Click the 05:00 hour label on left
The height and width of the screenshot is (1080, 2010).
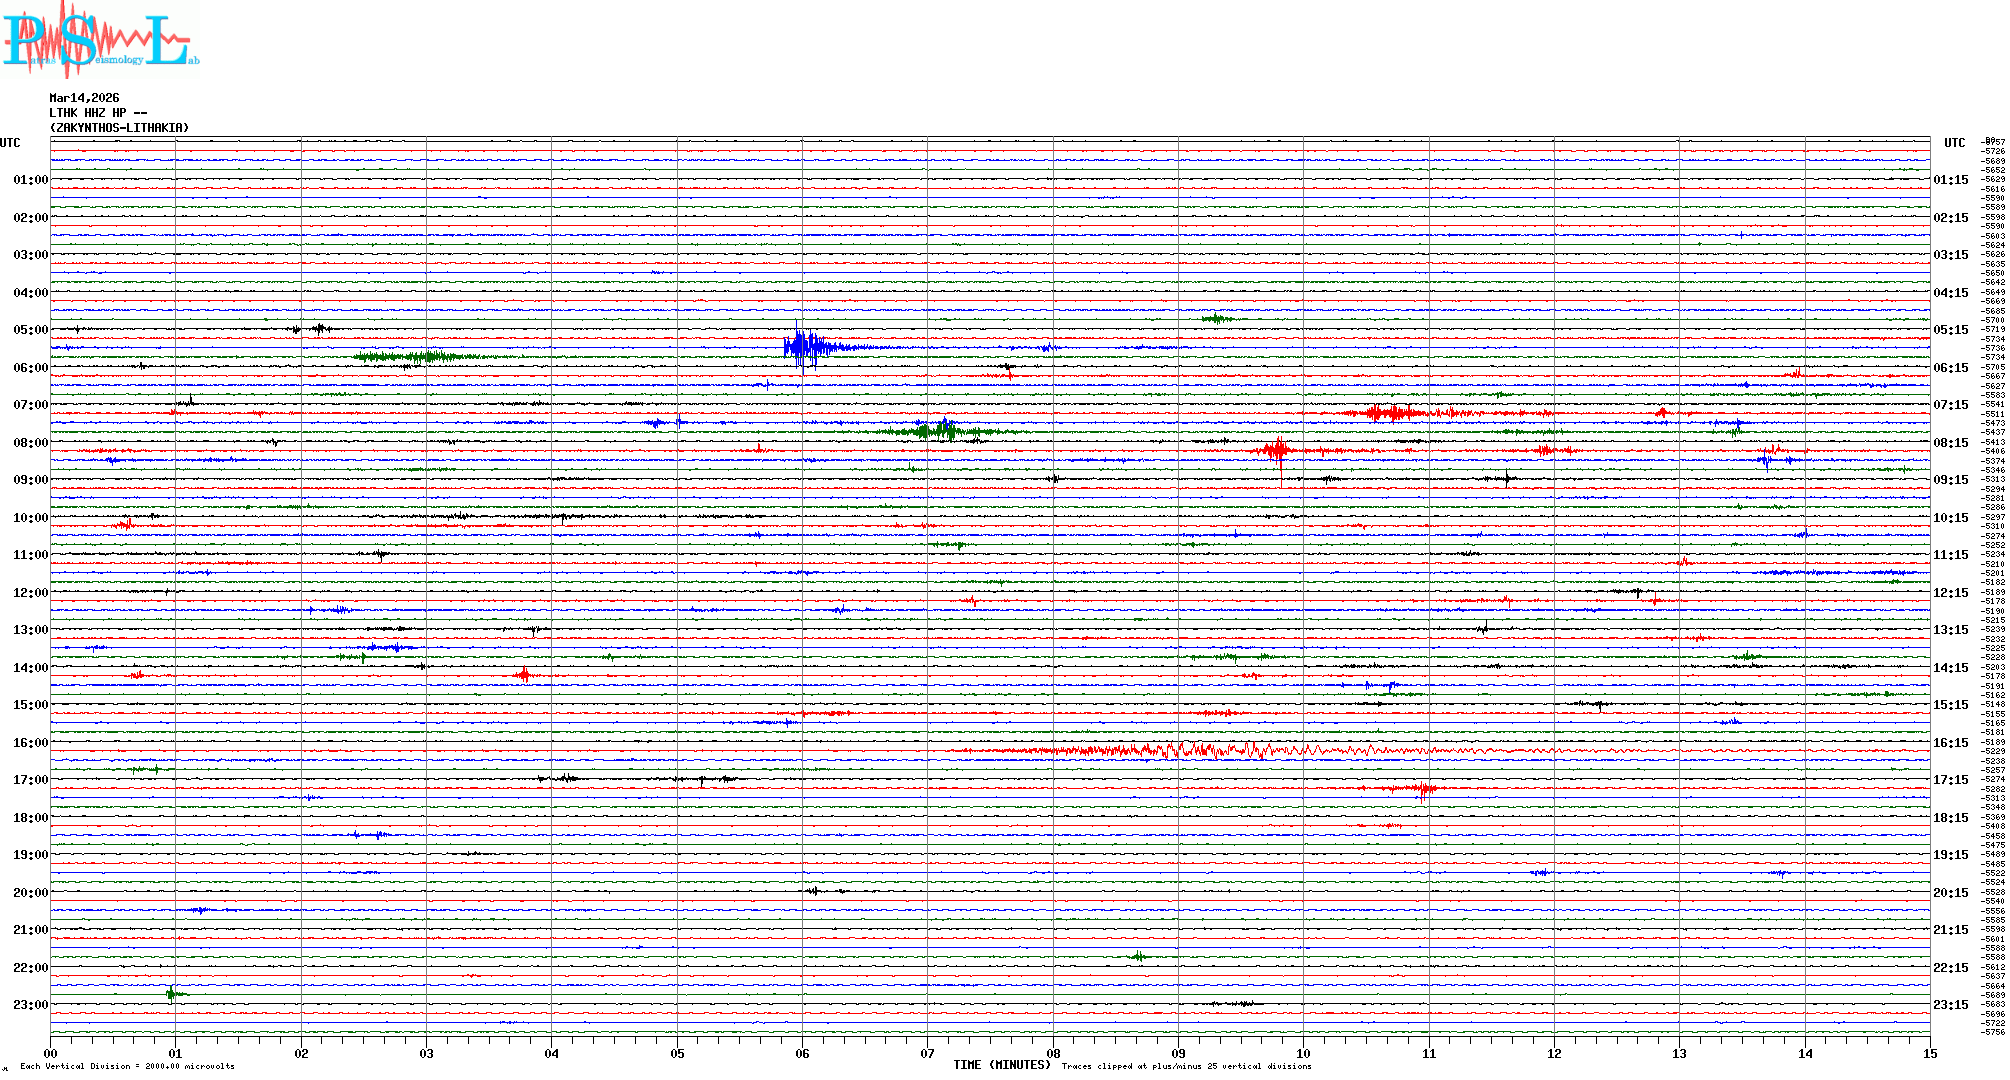pos(30,330)
